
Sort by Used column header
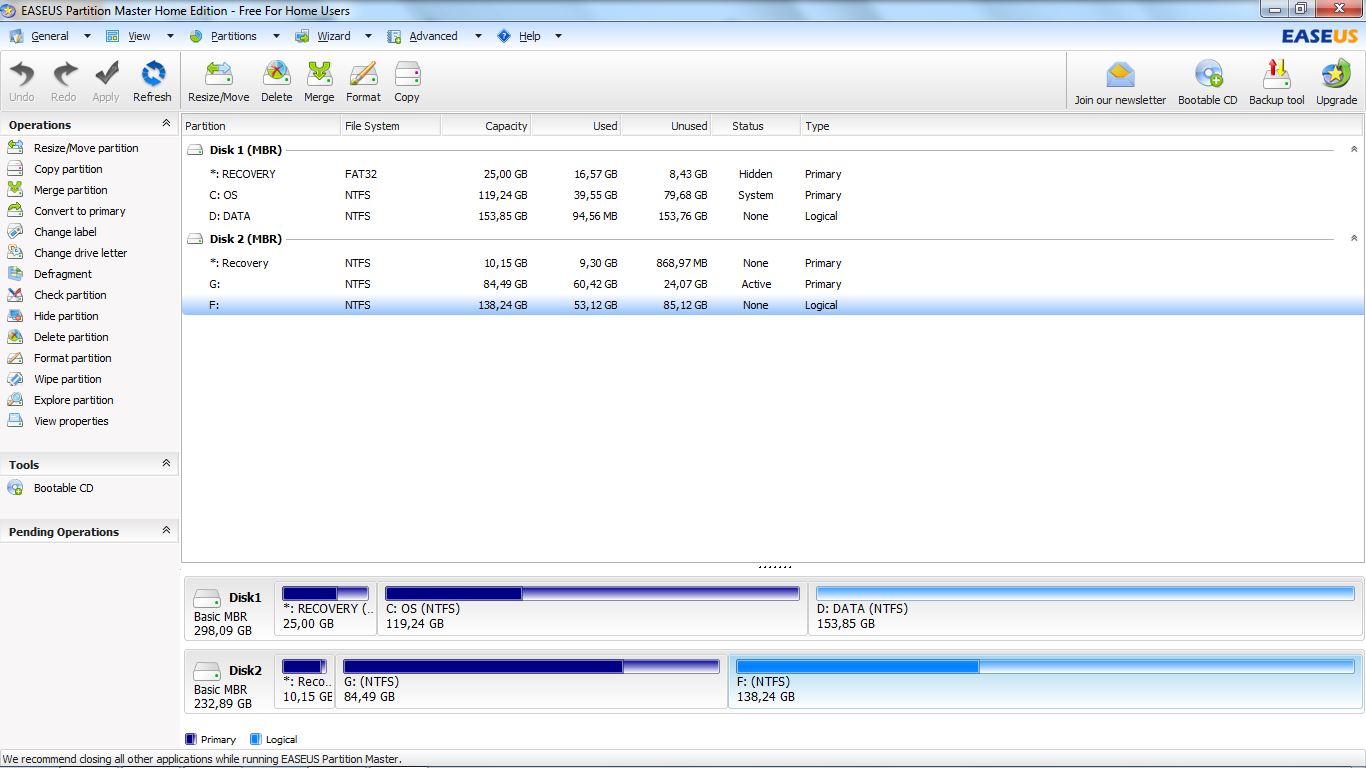click(x=575, y=126)
